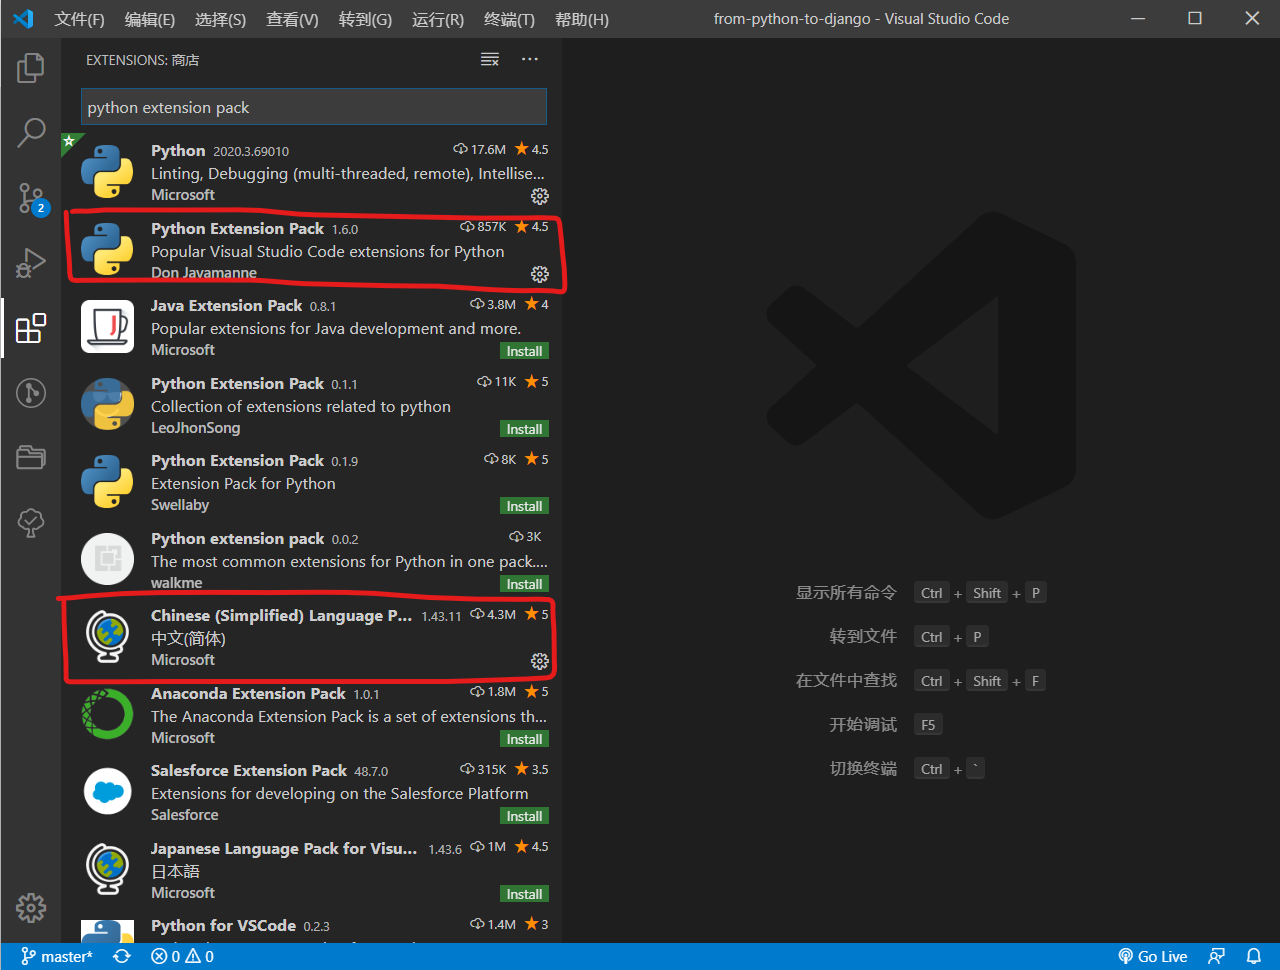Viewport: 1280px width, 970px height.
Task: Click the Anaconda Extension Pack logo
Action: [107, 714]
